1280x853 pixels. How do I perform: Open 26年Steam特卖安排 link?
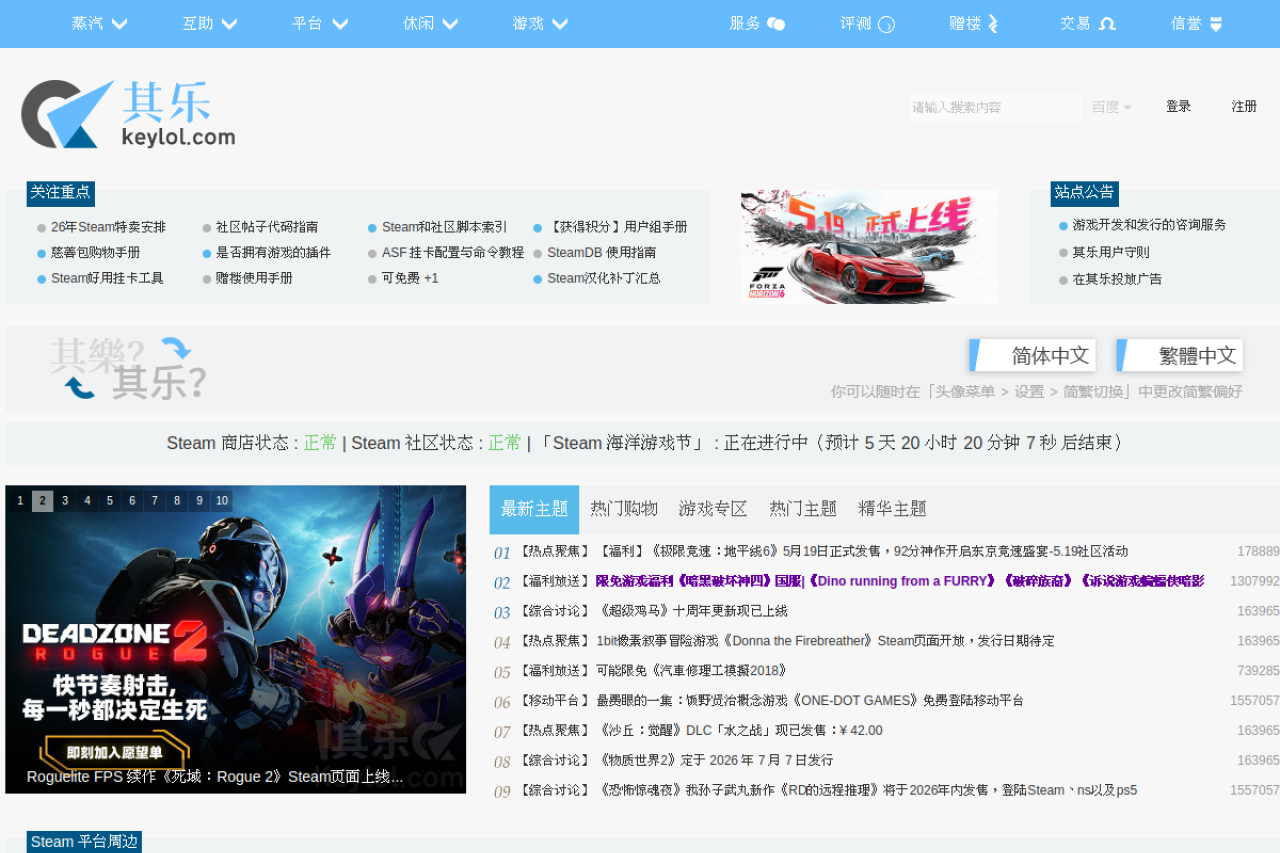point(108,227)
